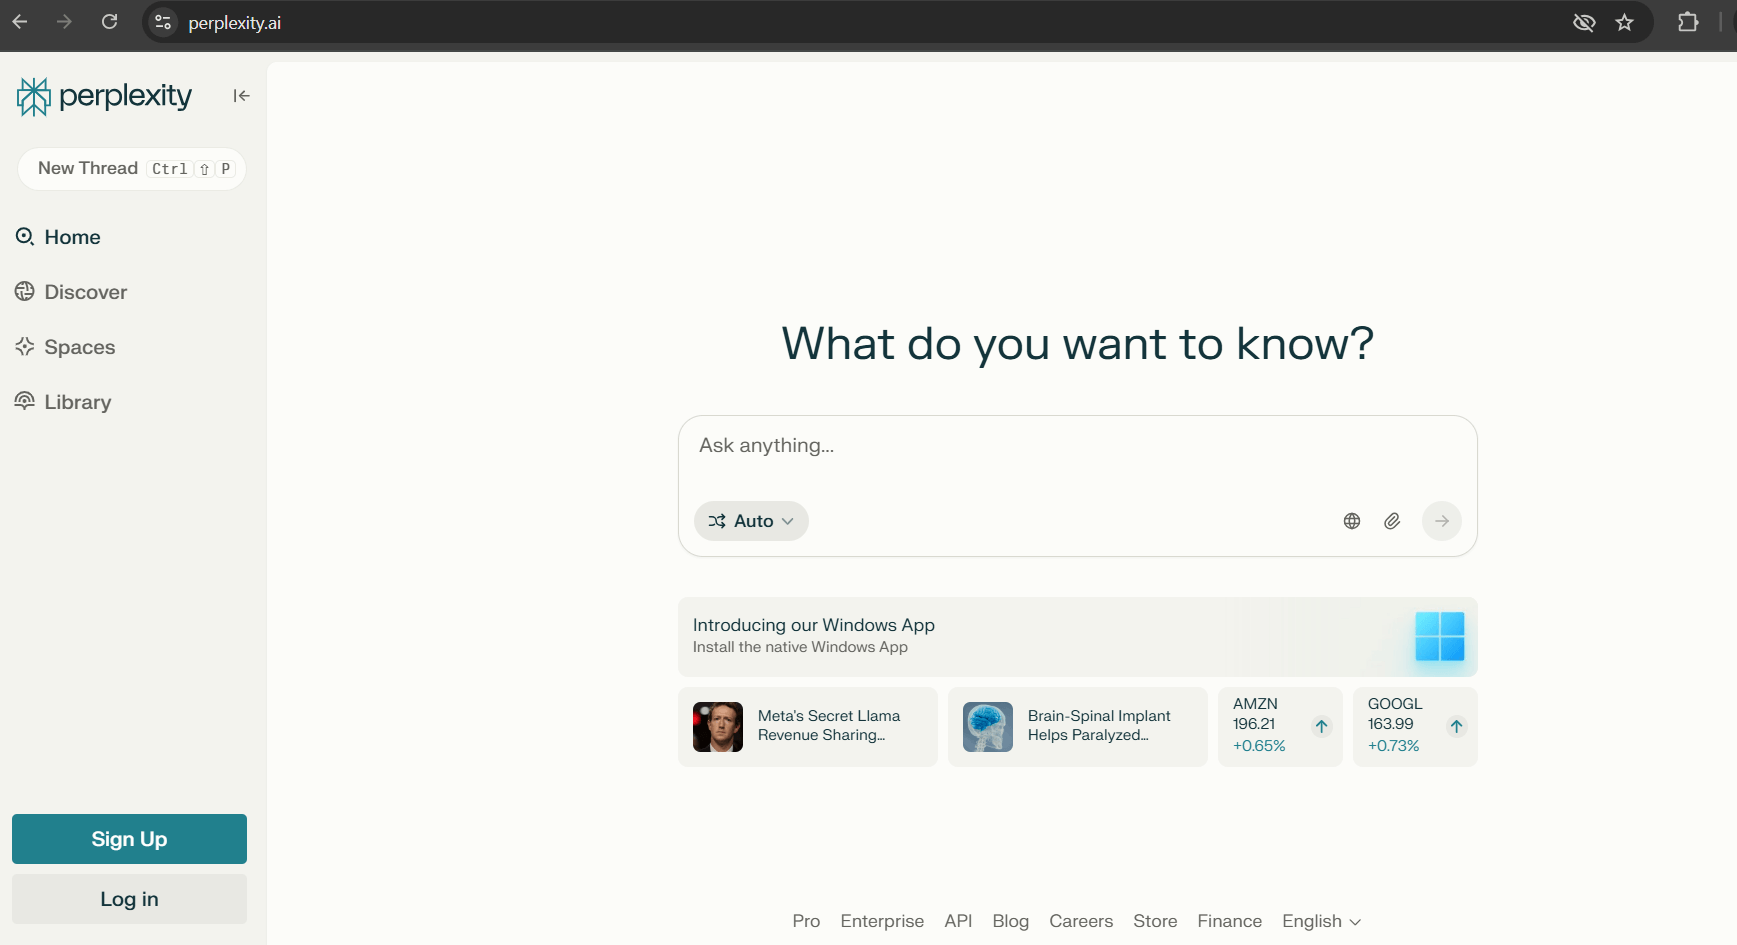1737x945 pixels.
Task: Bookmark this page with the star icon
Action: (x=1624, y=22)
